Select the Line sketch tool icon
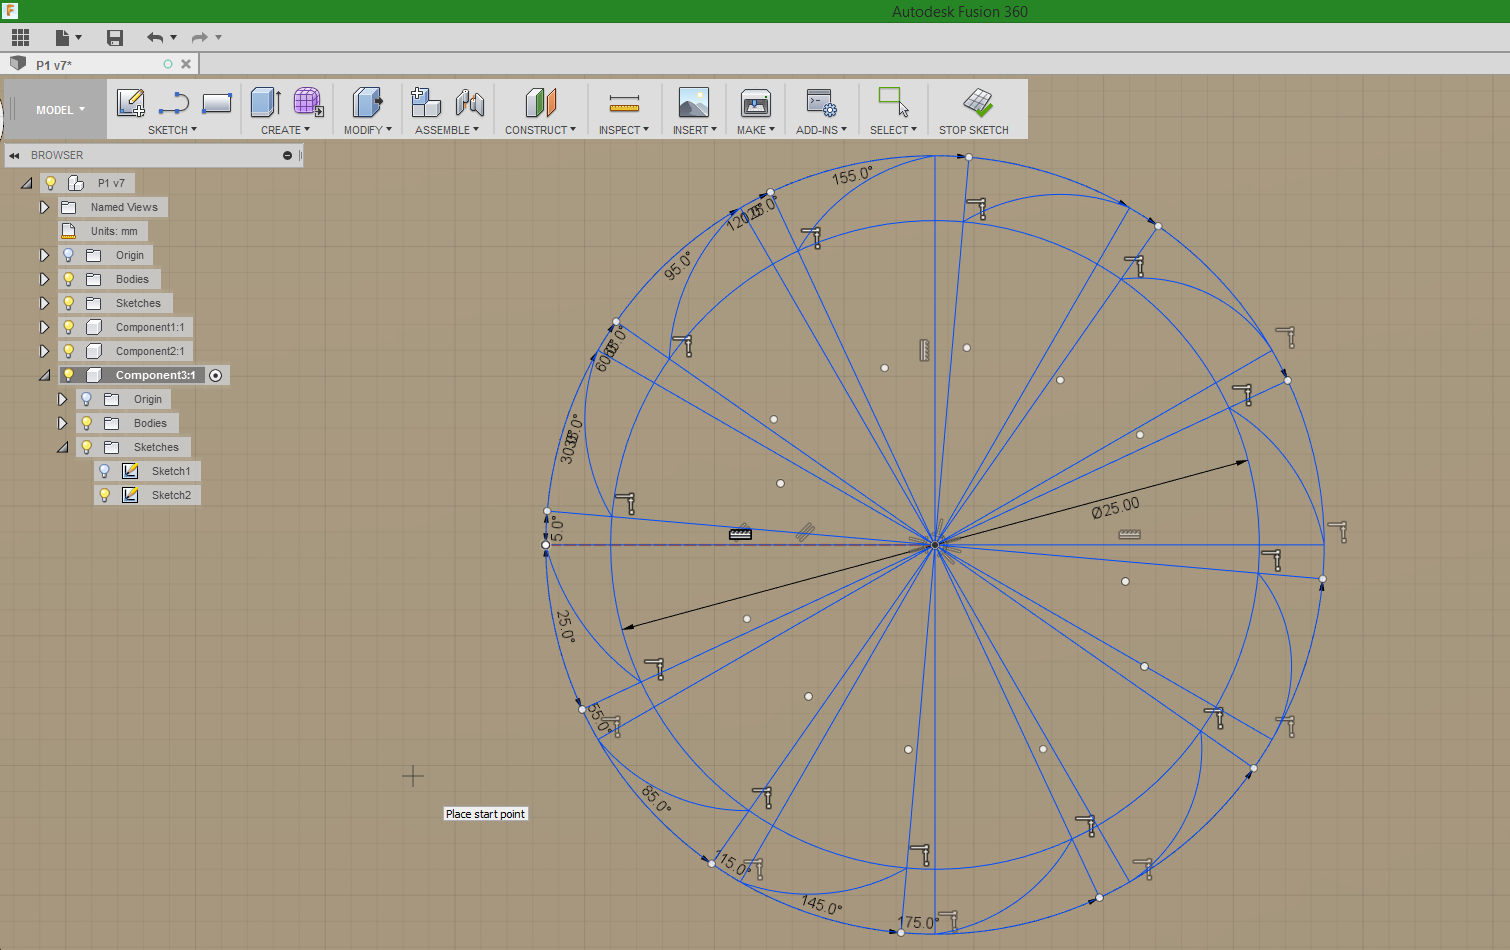The image size is (1510, 950). tap(174, 102)
